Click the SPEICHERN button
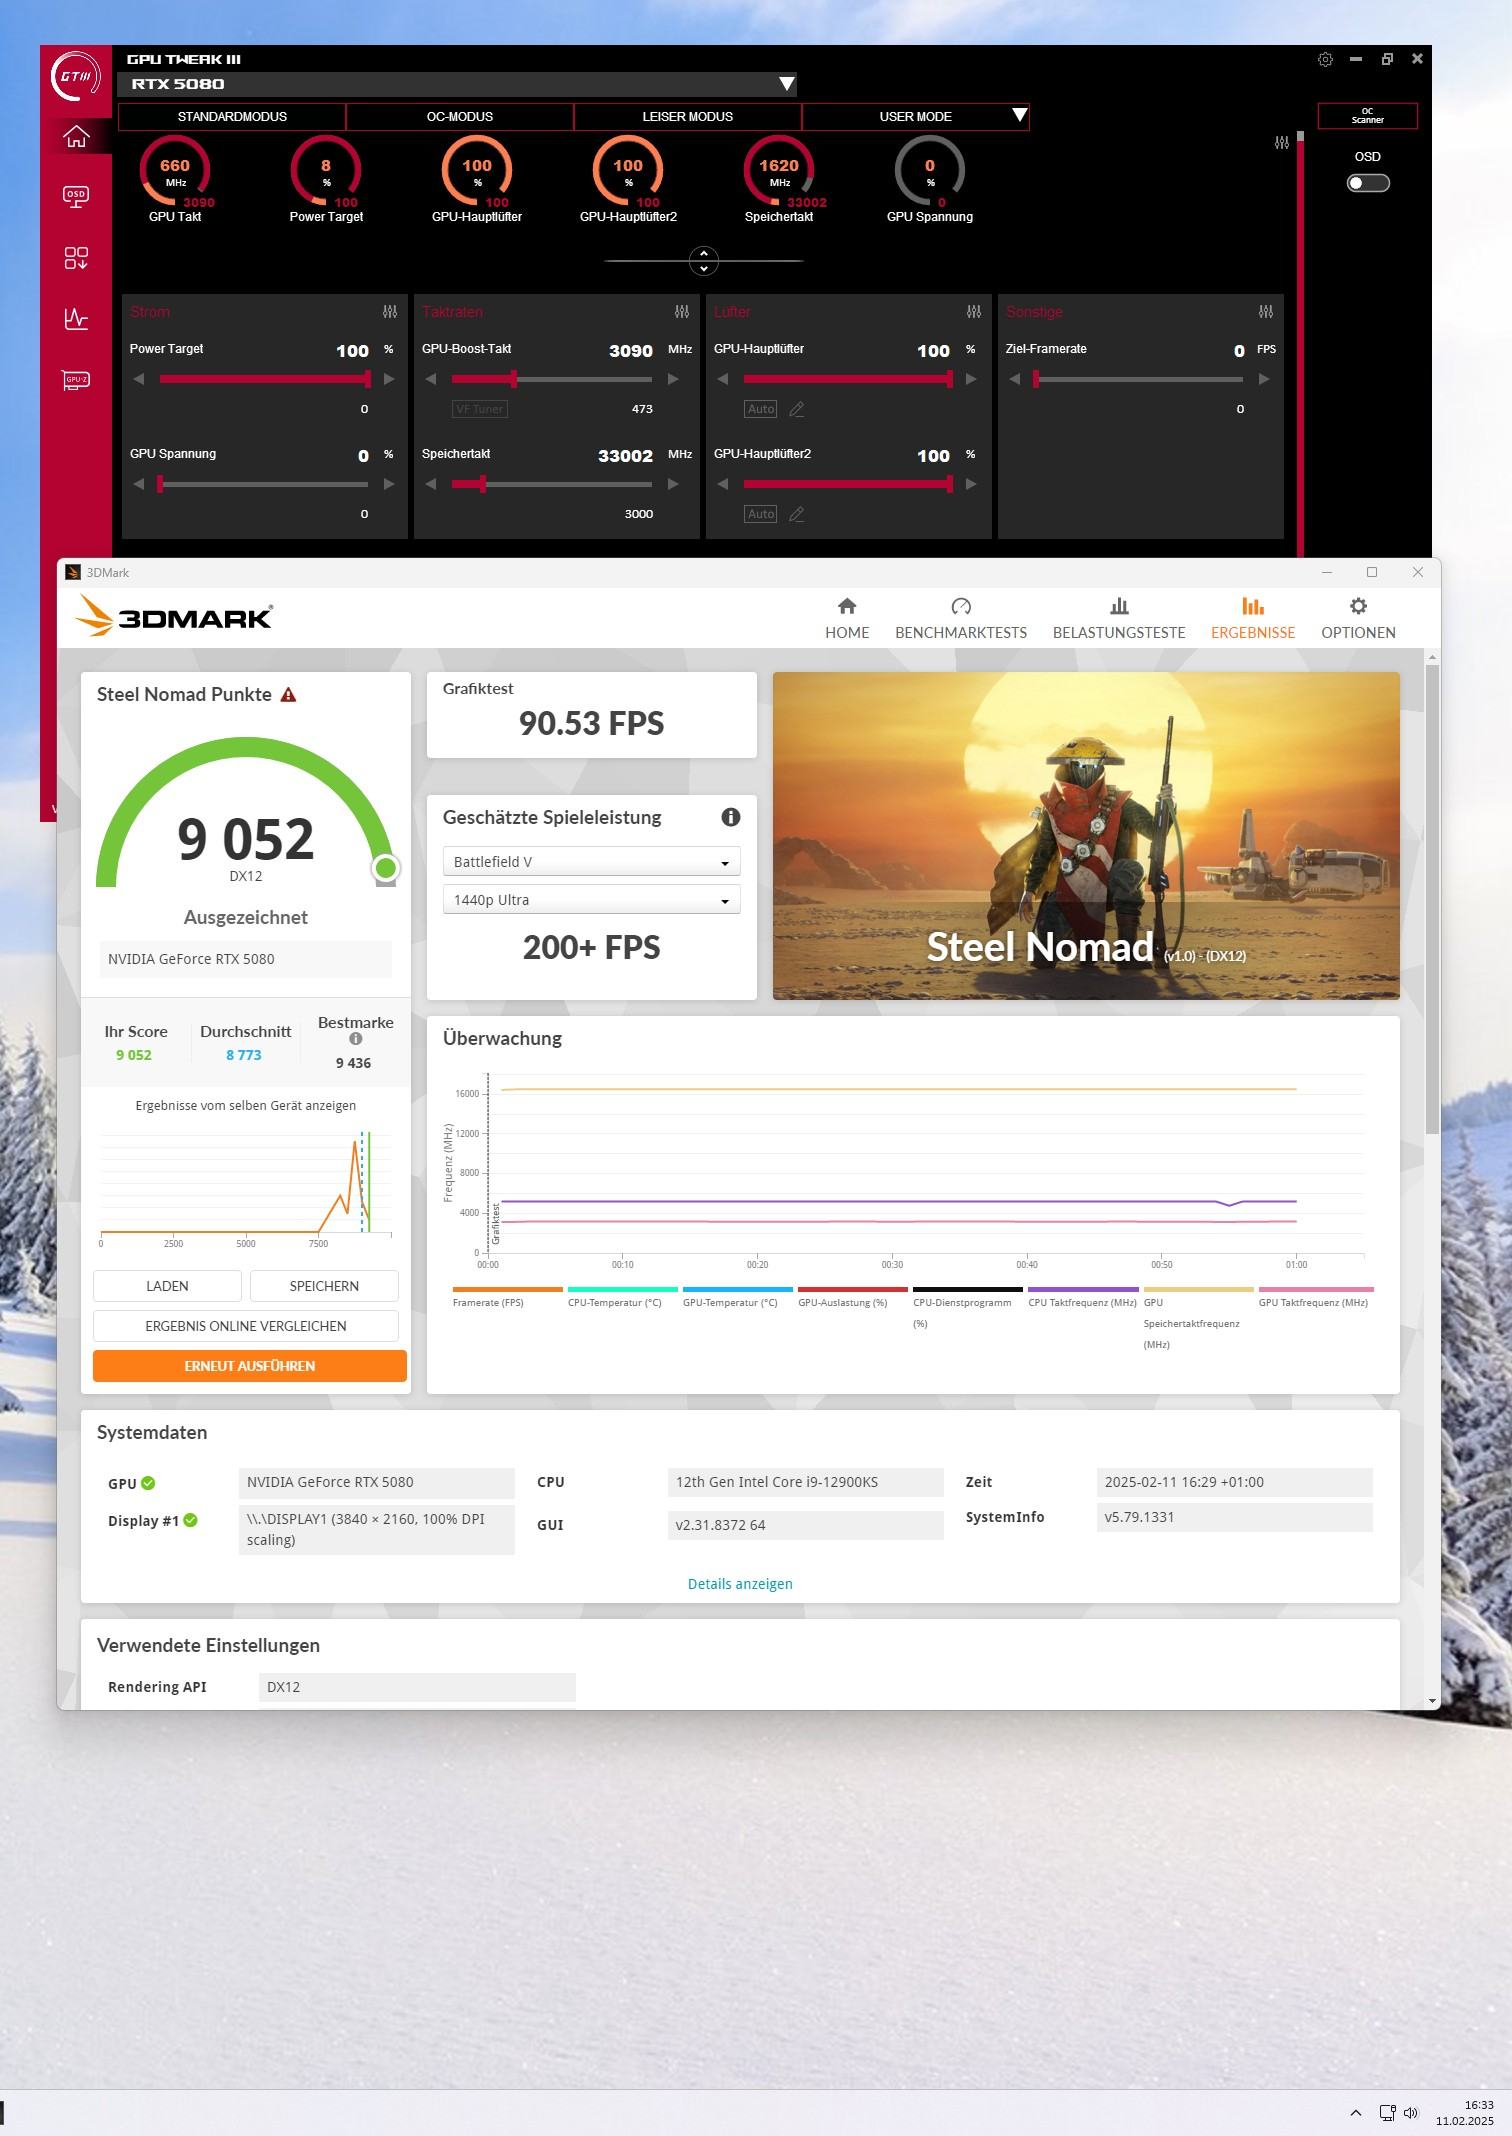 tap(324, 1286)
